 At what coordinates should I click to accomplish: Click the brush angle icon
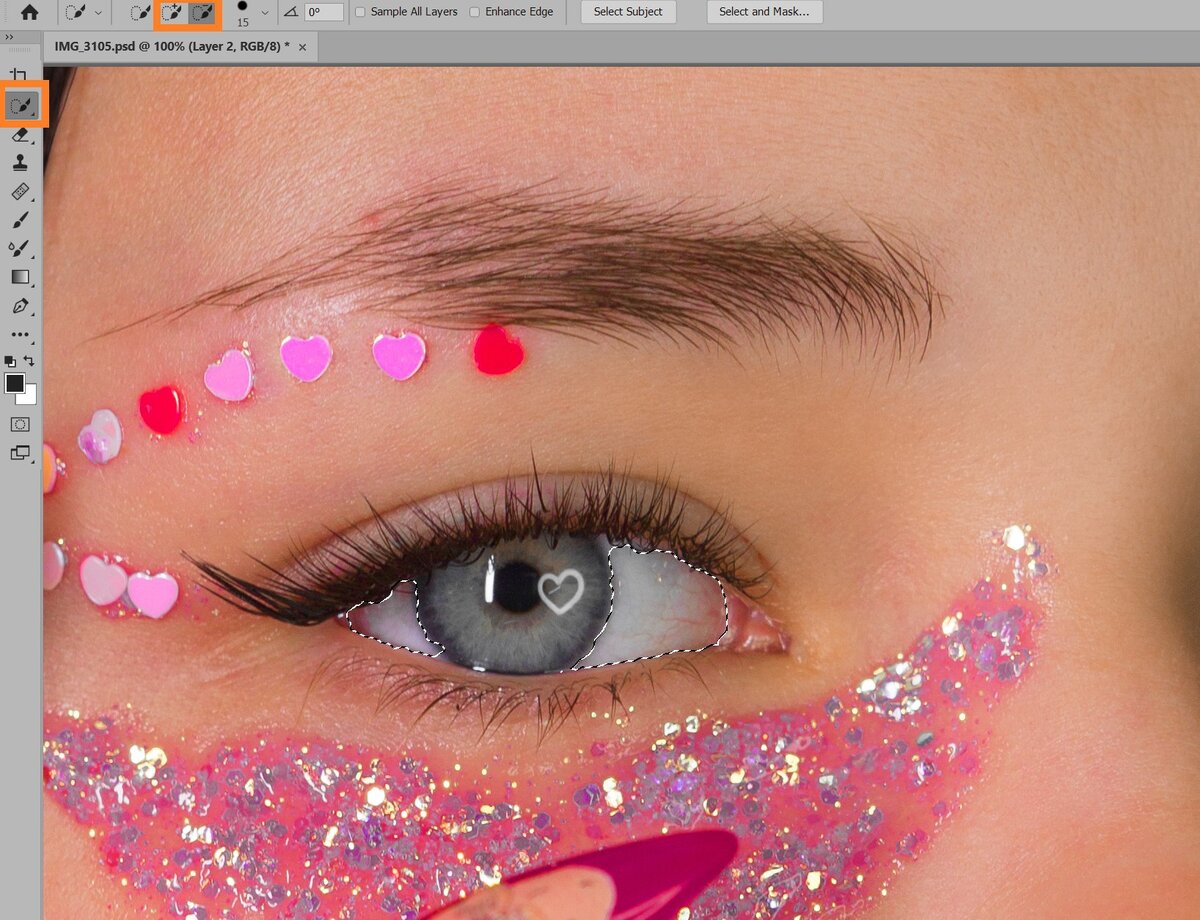tap(290, 12)
